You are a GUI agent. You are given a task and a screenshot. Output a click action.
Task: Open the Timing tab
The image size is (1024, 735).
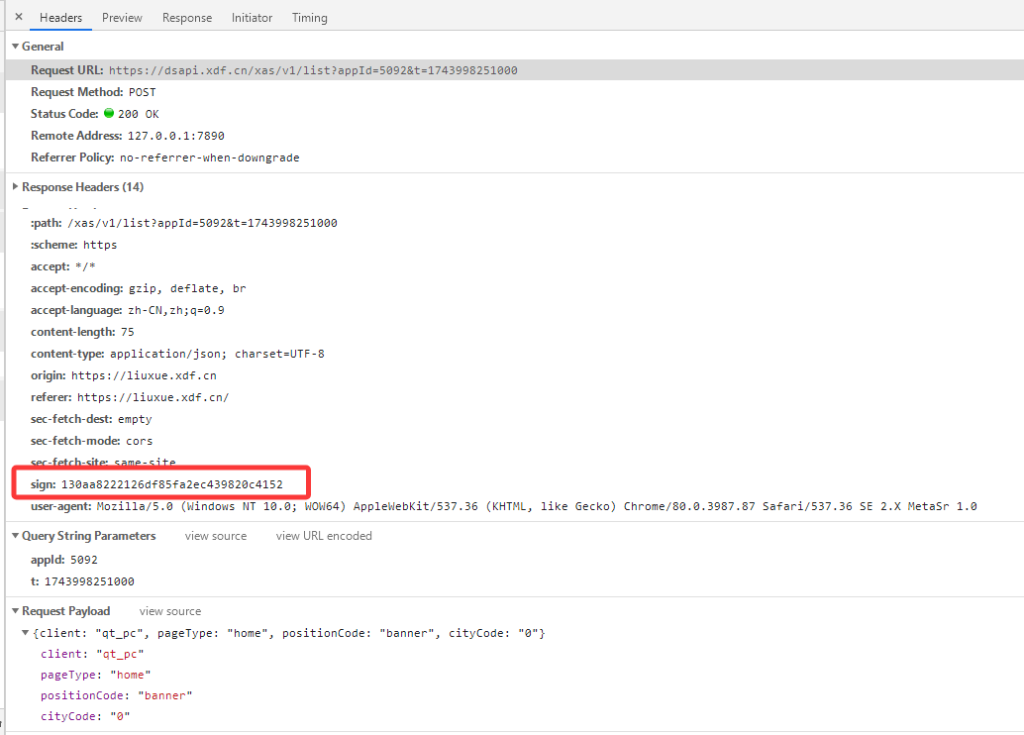[x=309, y=18]
